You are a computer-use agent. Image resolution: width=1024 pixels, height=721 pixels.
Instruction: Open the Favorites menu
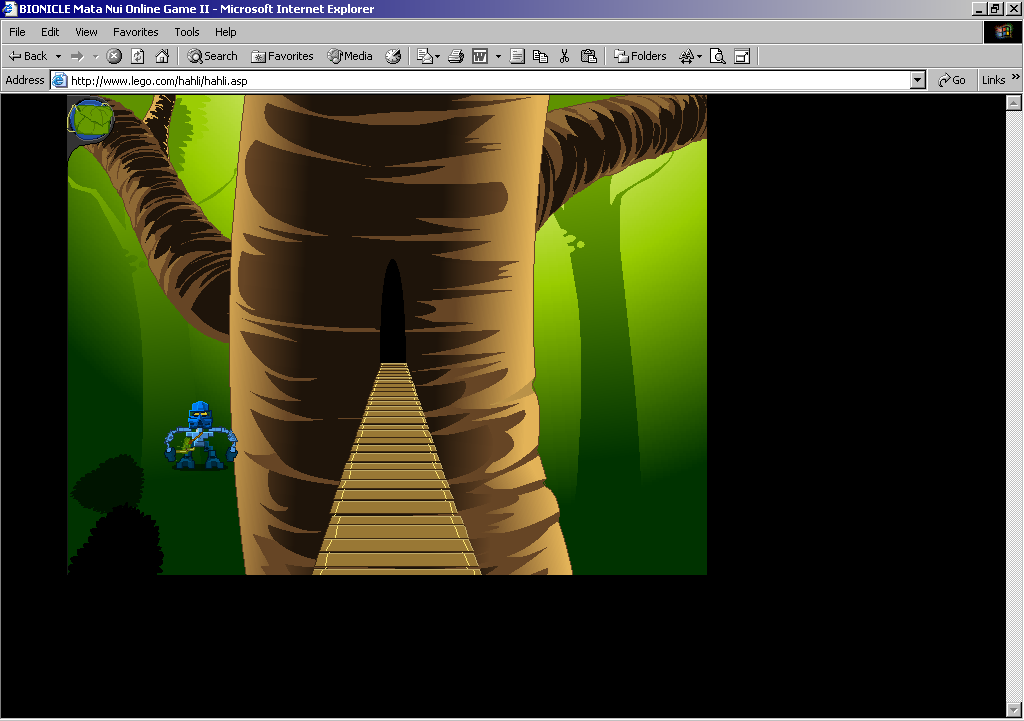coord(135,32)
